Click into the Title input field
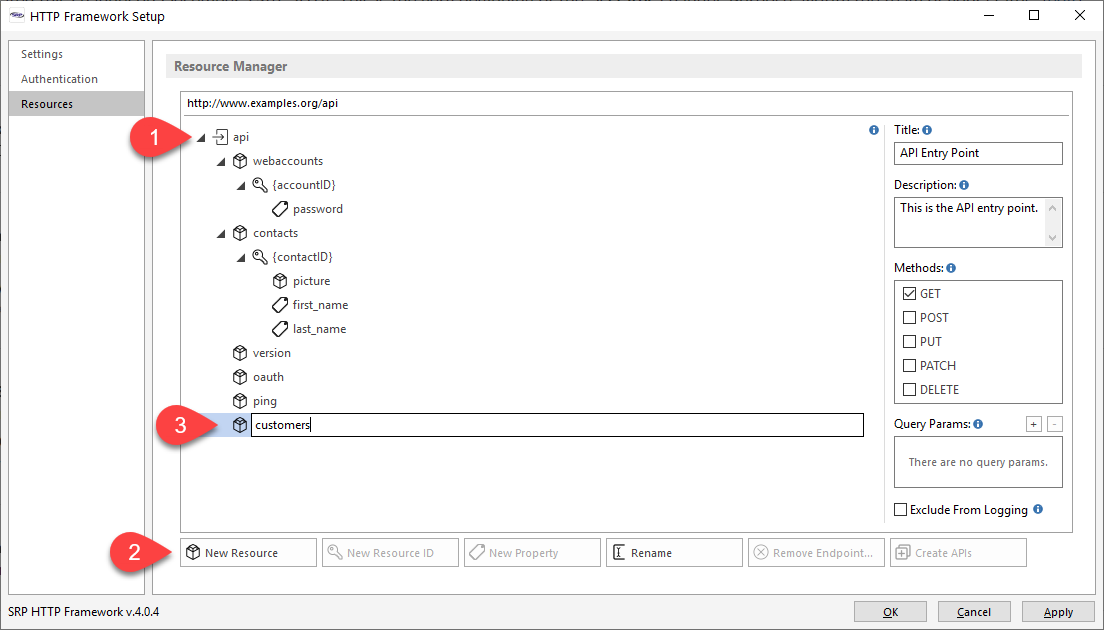 (977, 153)
